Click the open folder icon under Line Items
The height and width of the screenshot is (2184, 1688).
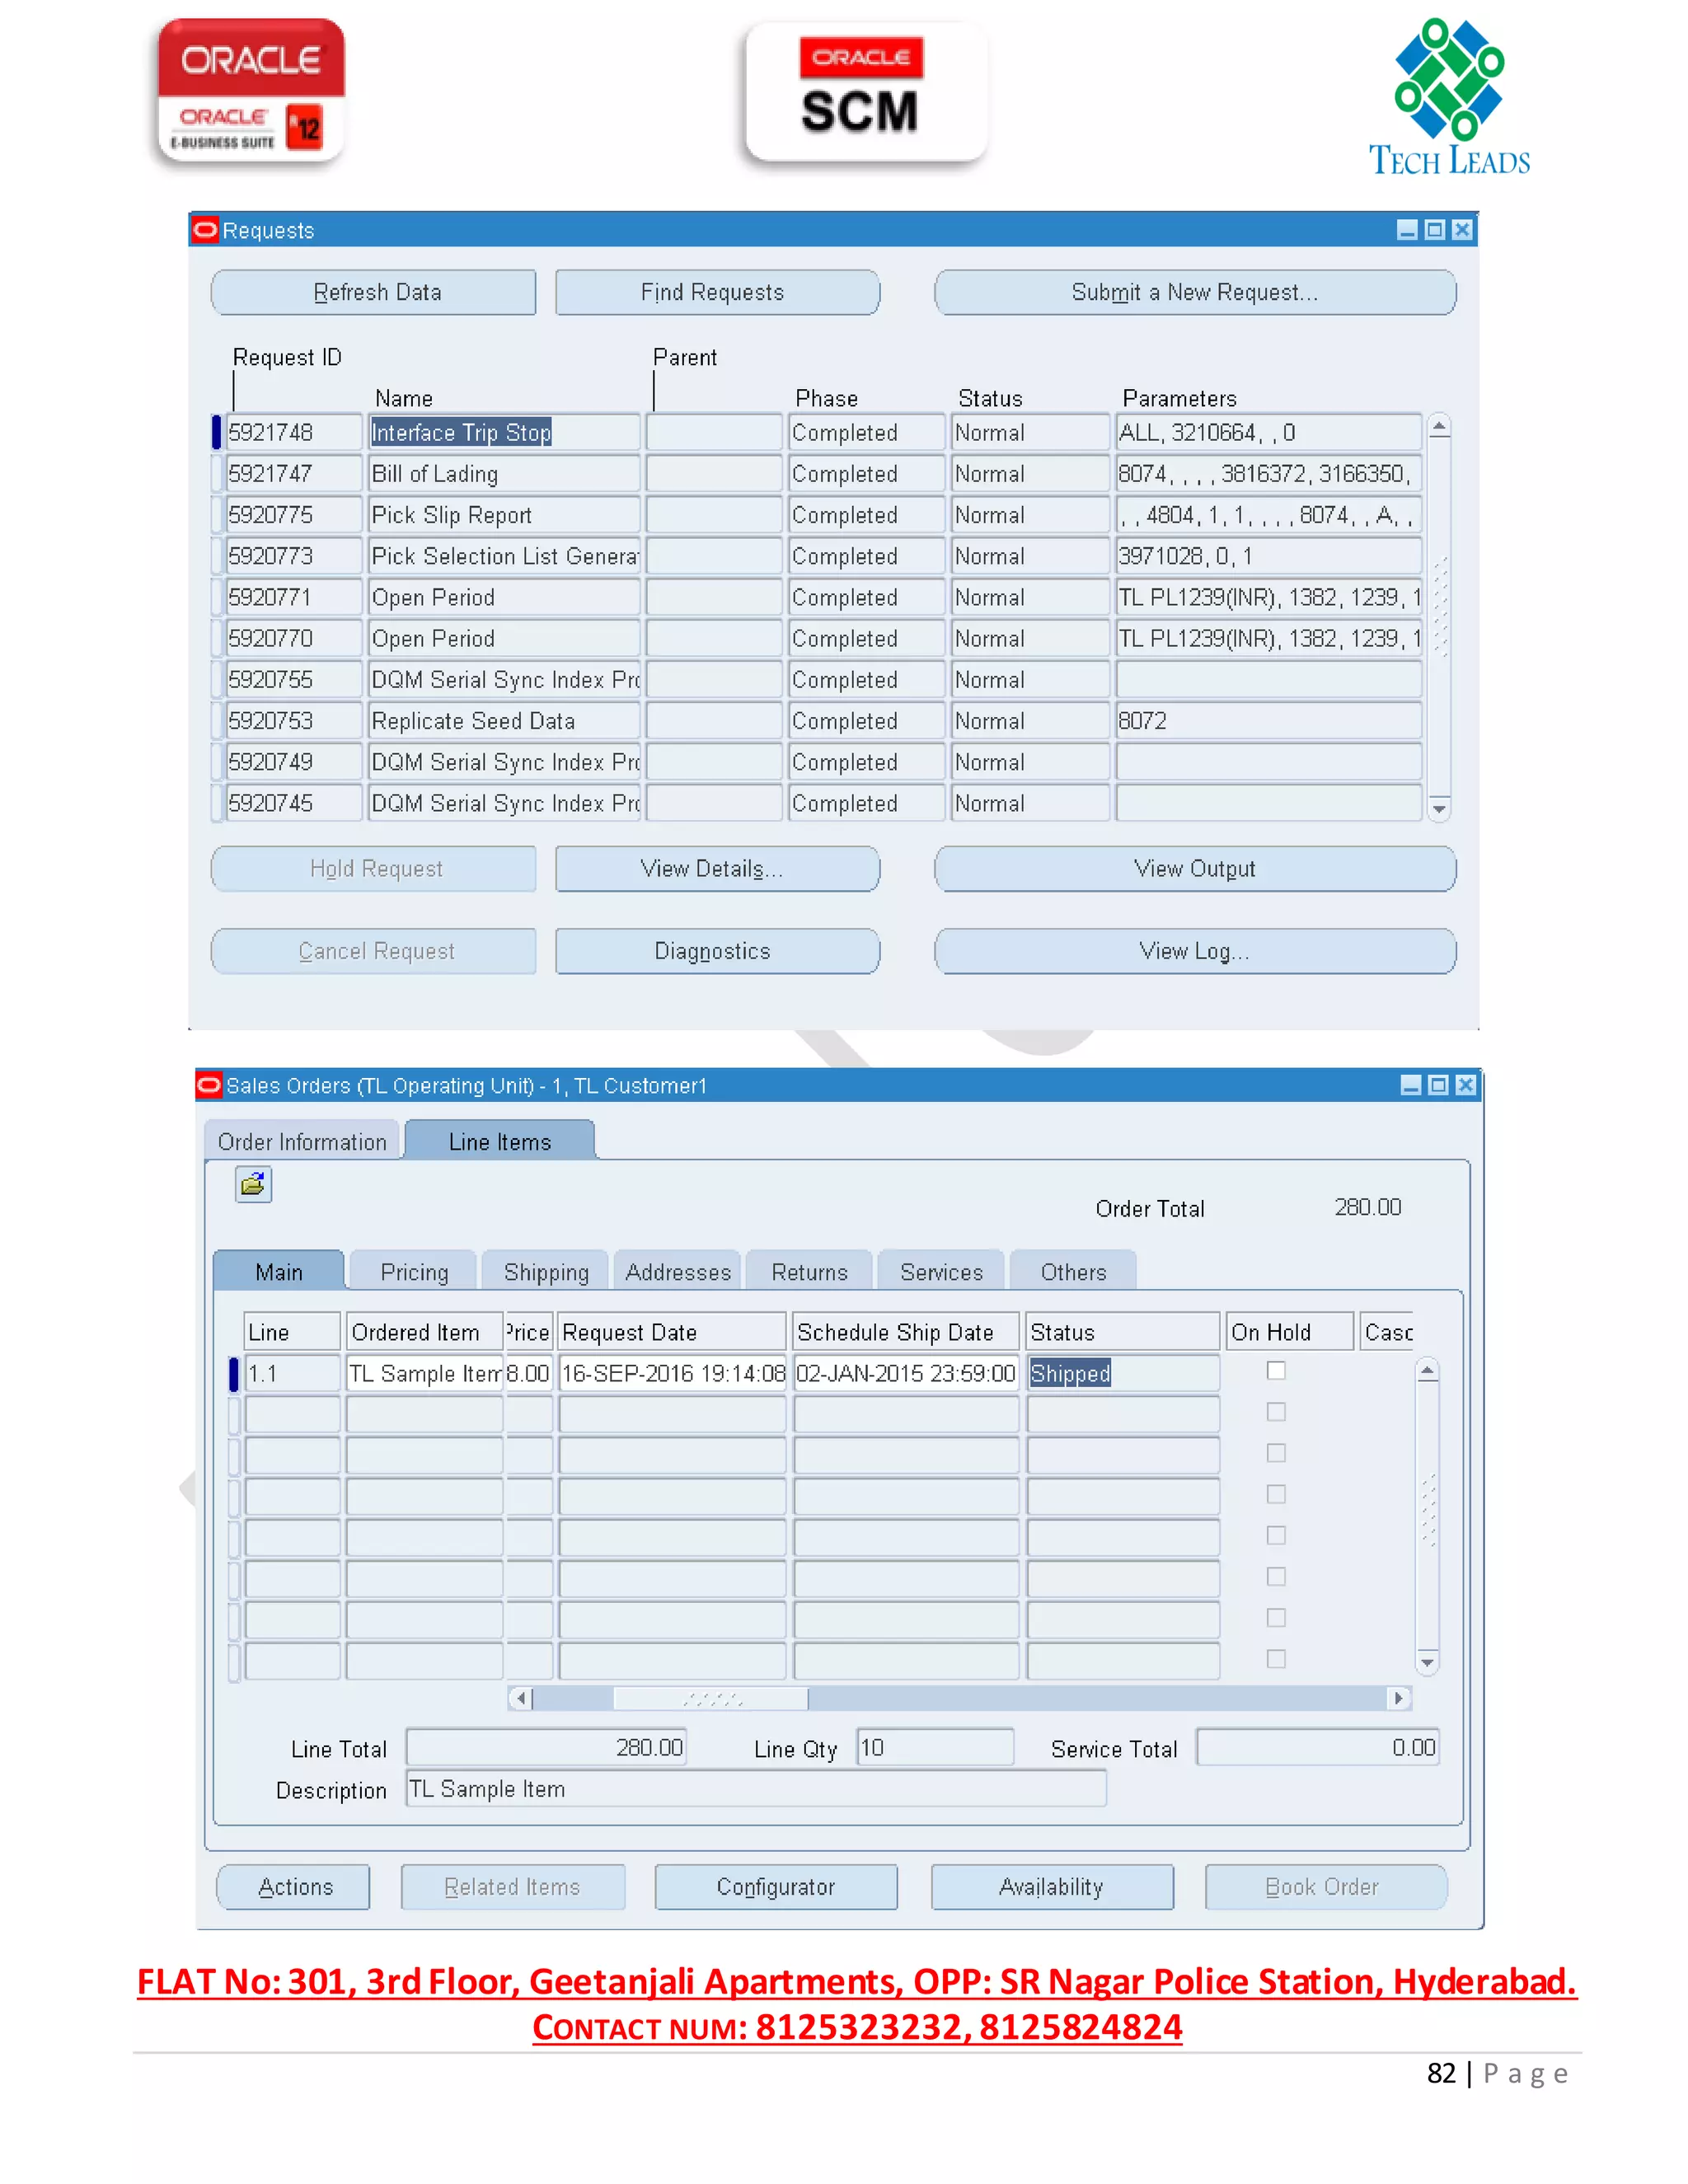click(x=253, y=1185)
